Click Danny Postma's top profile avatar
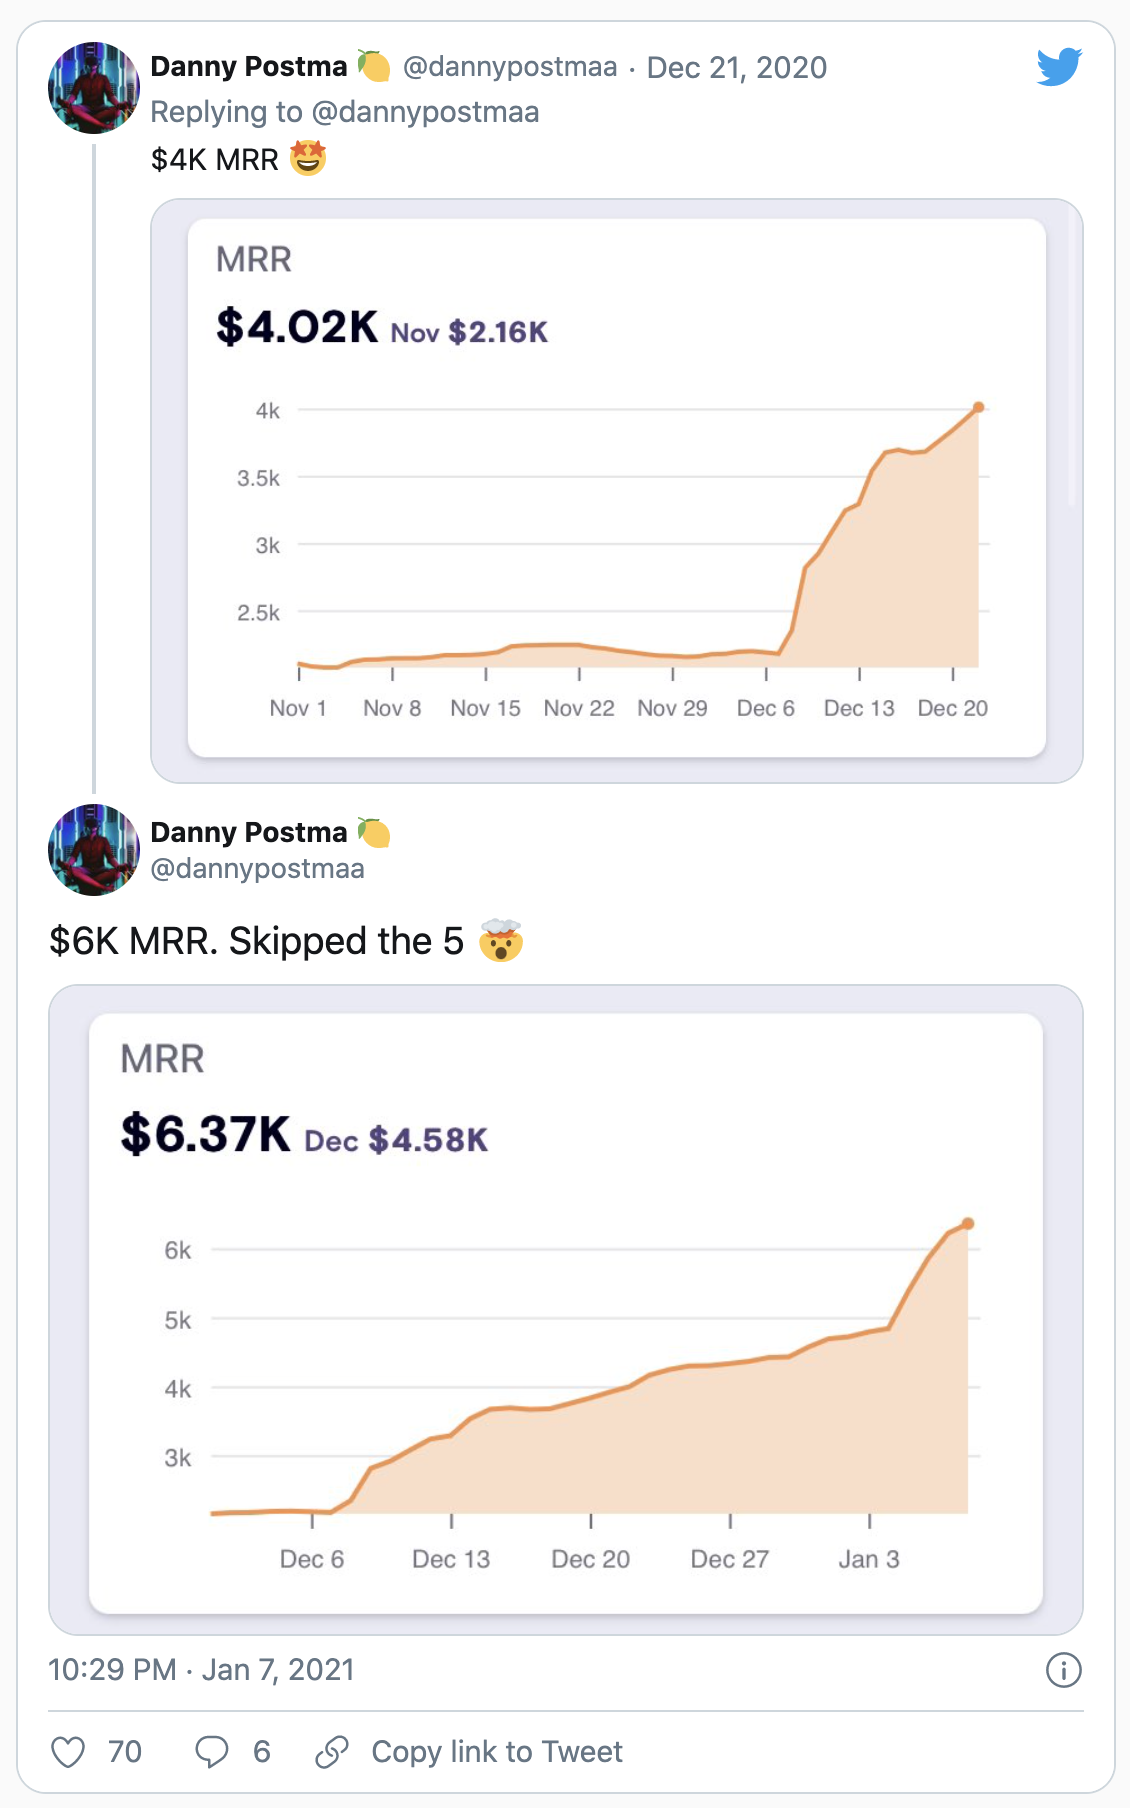The width and height of the screenshot is (1130, 1808). coord(94,88)
